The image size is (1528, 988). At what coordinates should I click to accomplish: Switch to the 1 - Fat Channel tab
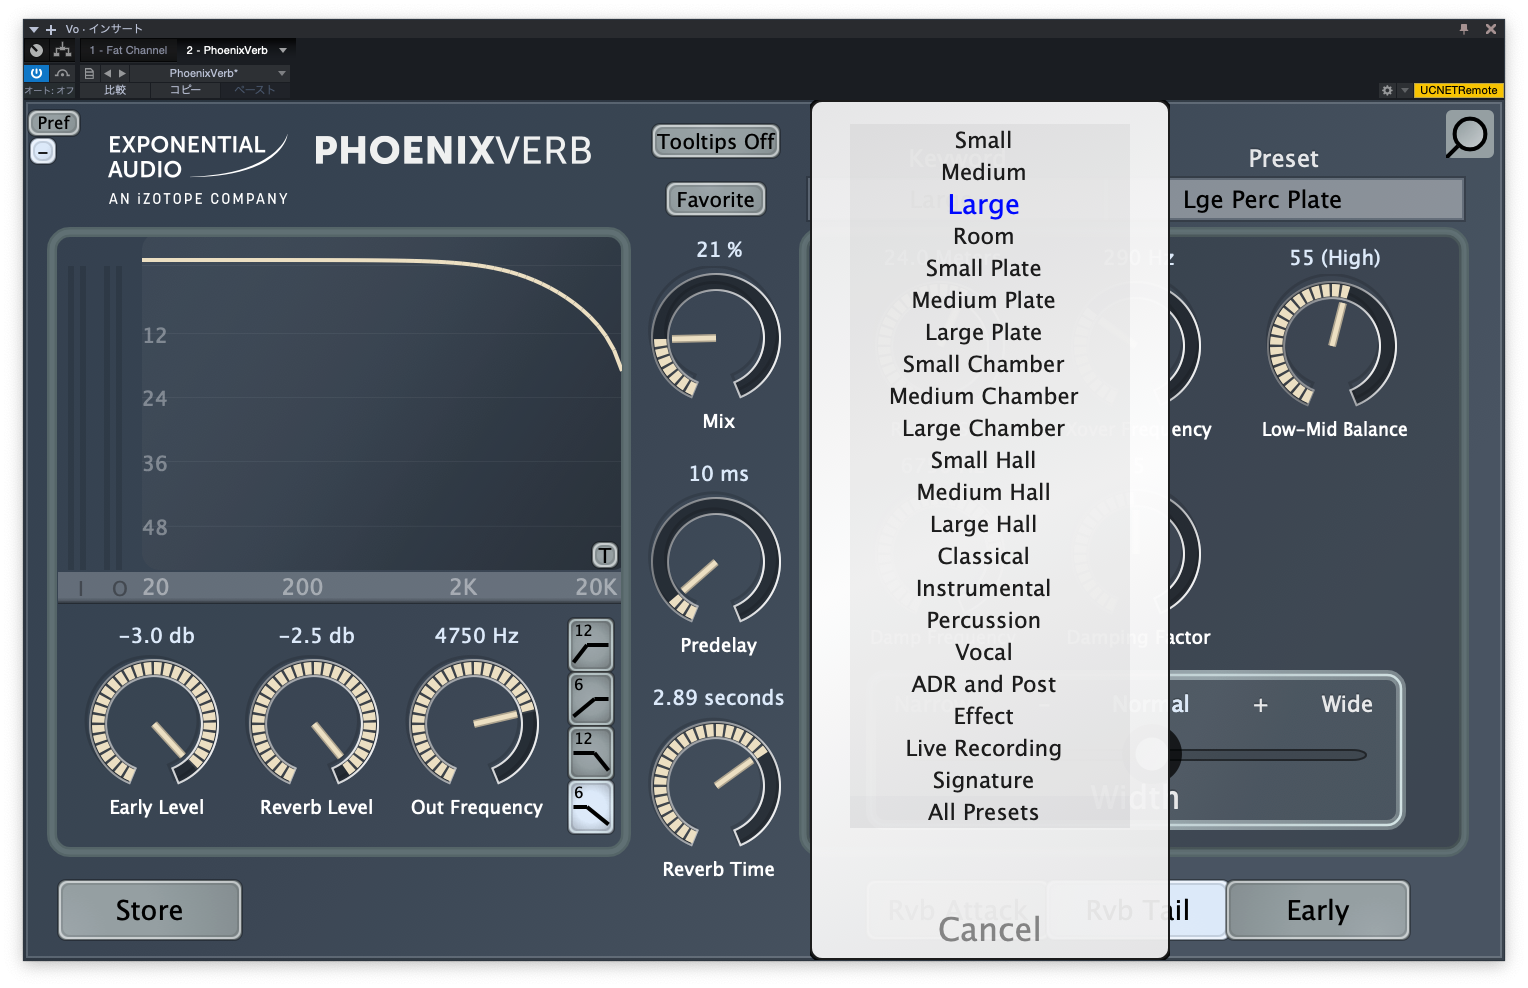click(128, 50)
